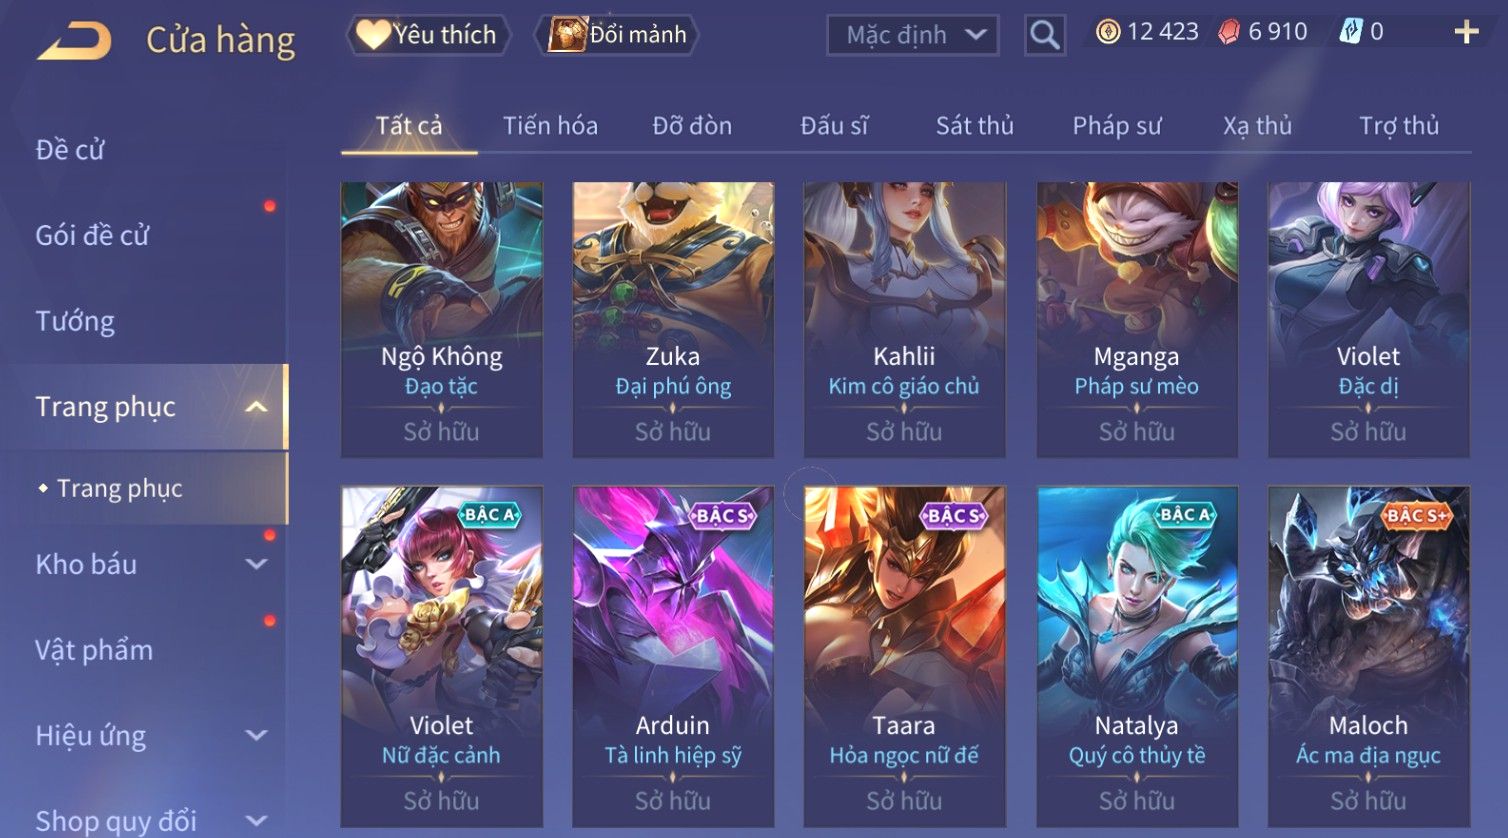Select Maloch Ác ma địa ngục skin
1508x838 pixels.
tap(1369, 656)
